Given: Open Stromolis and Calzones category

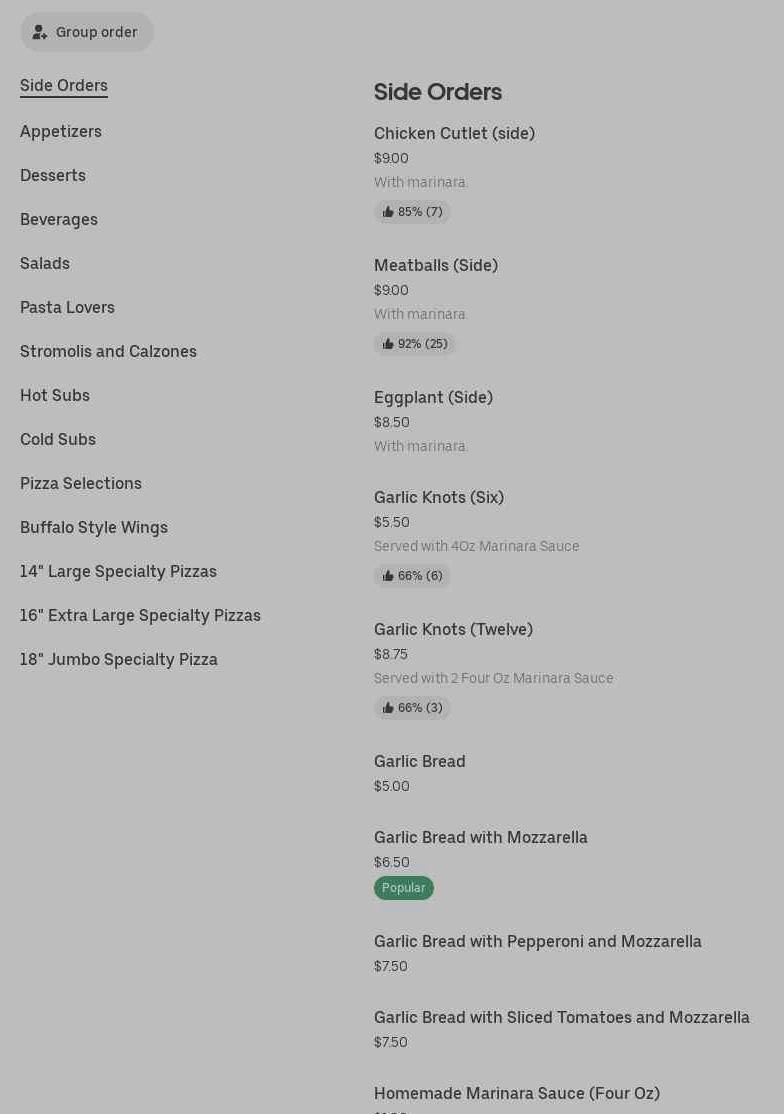Looking at the screenshot, I should [x=108, y=352].
